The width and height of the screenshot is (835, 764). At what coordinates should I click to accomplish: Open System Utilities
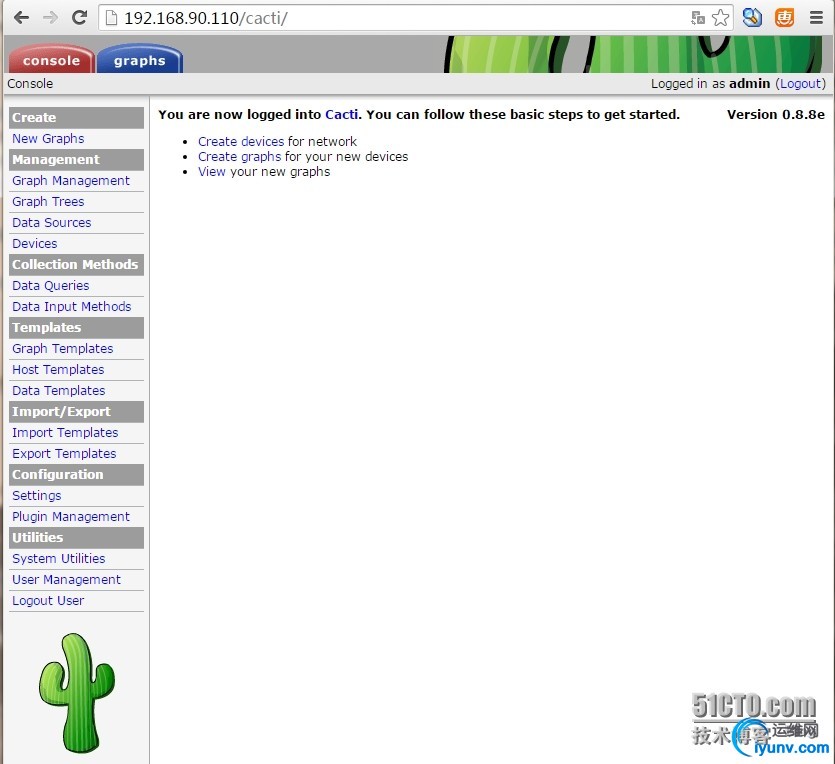[59, 558]
